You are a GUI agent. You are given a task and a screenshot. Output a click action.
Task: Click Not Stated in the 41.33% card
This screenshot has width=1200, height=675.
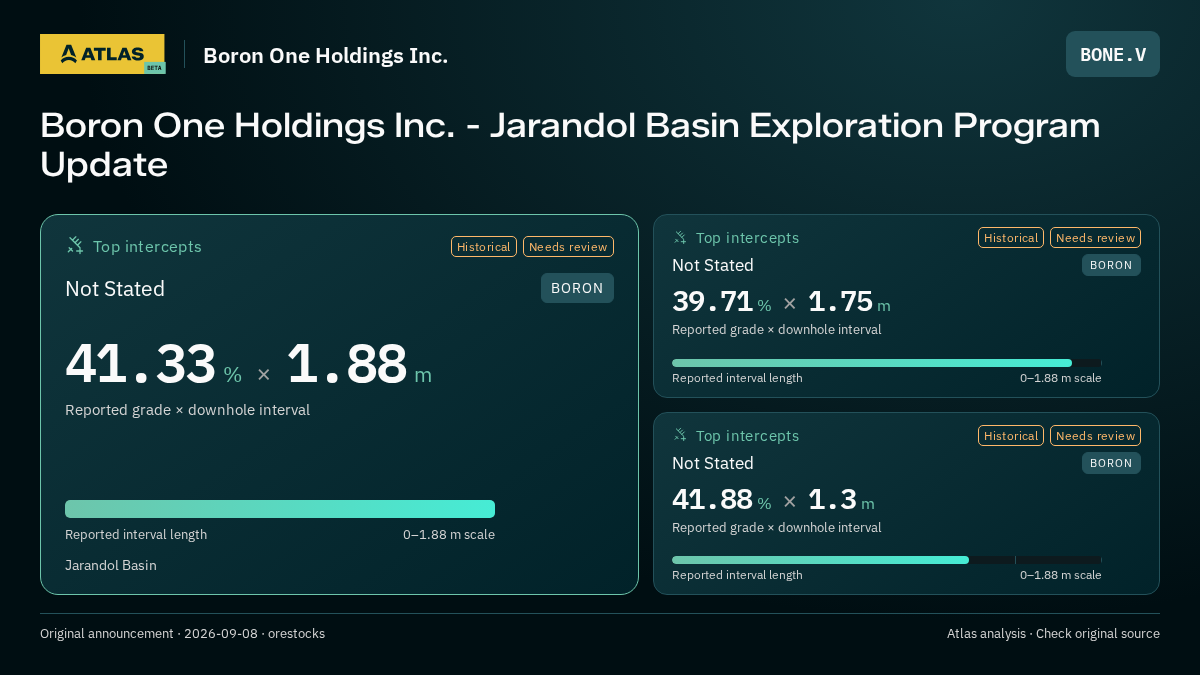pyautogui.click(x=115, y=289)
